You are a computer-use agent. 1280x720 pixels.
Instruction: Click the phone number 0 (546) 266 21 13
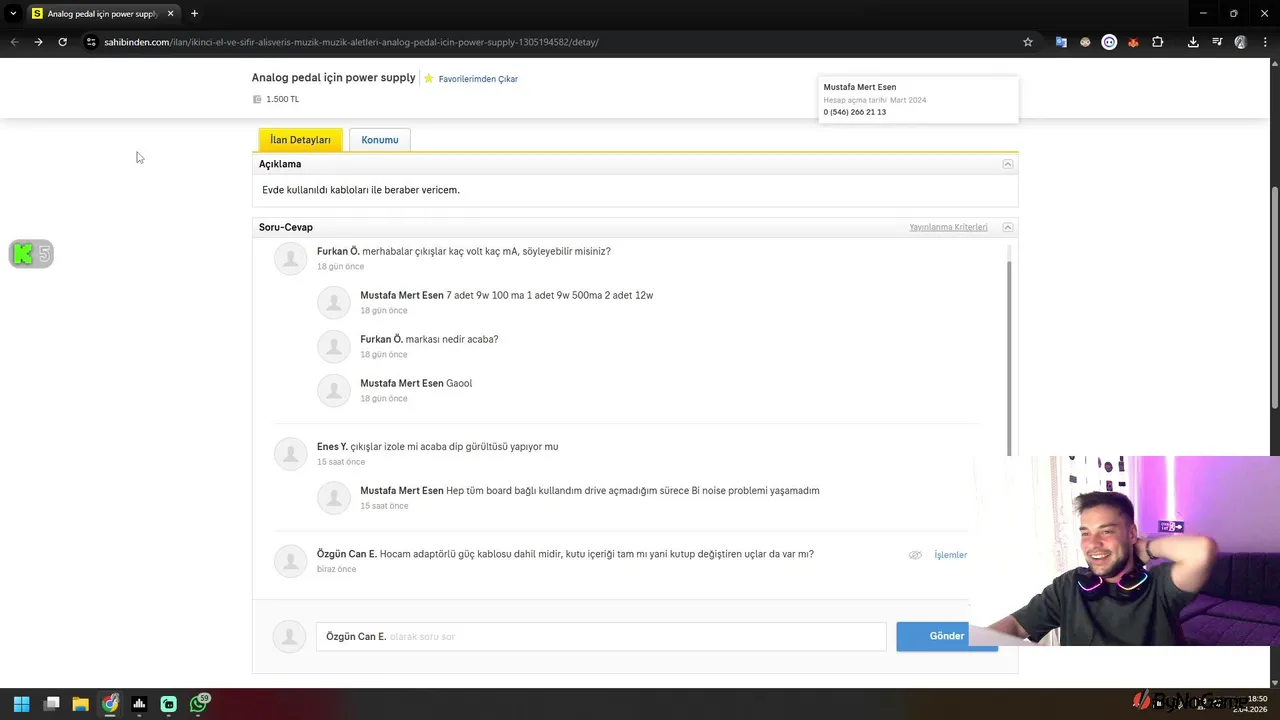pos(855,112)
